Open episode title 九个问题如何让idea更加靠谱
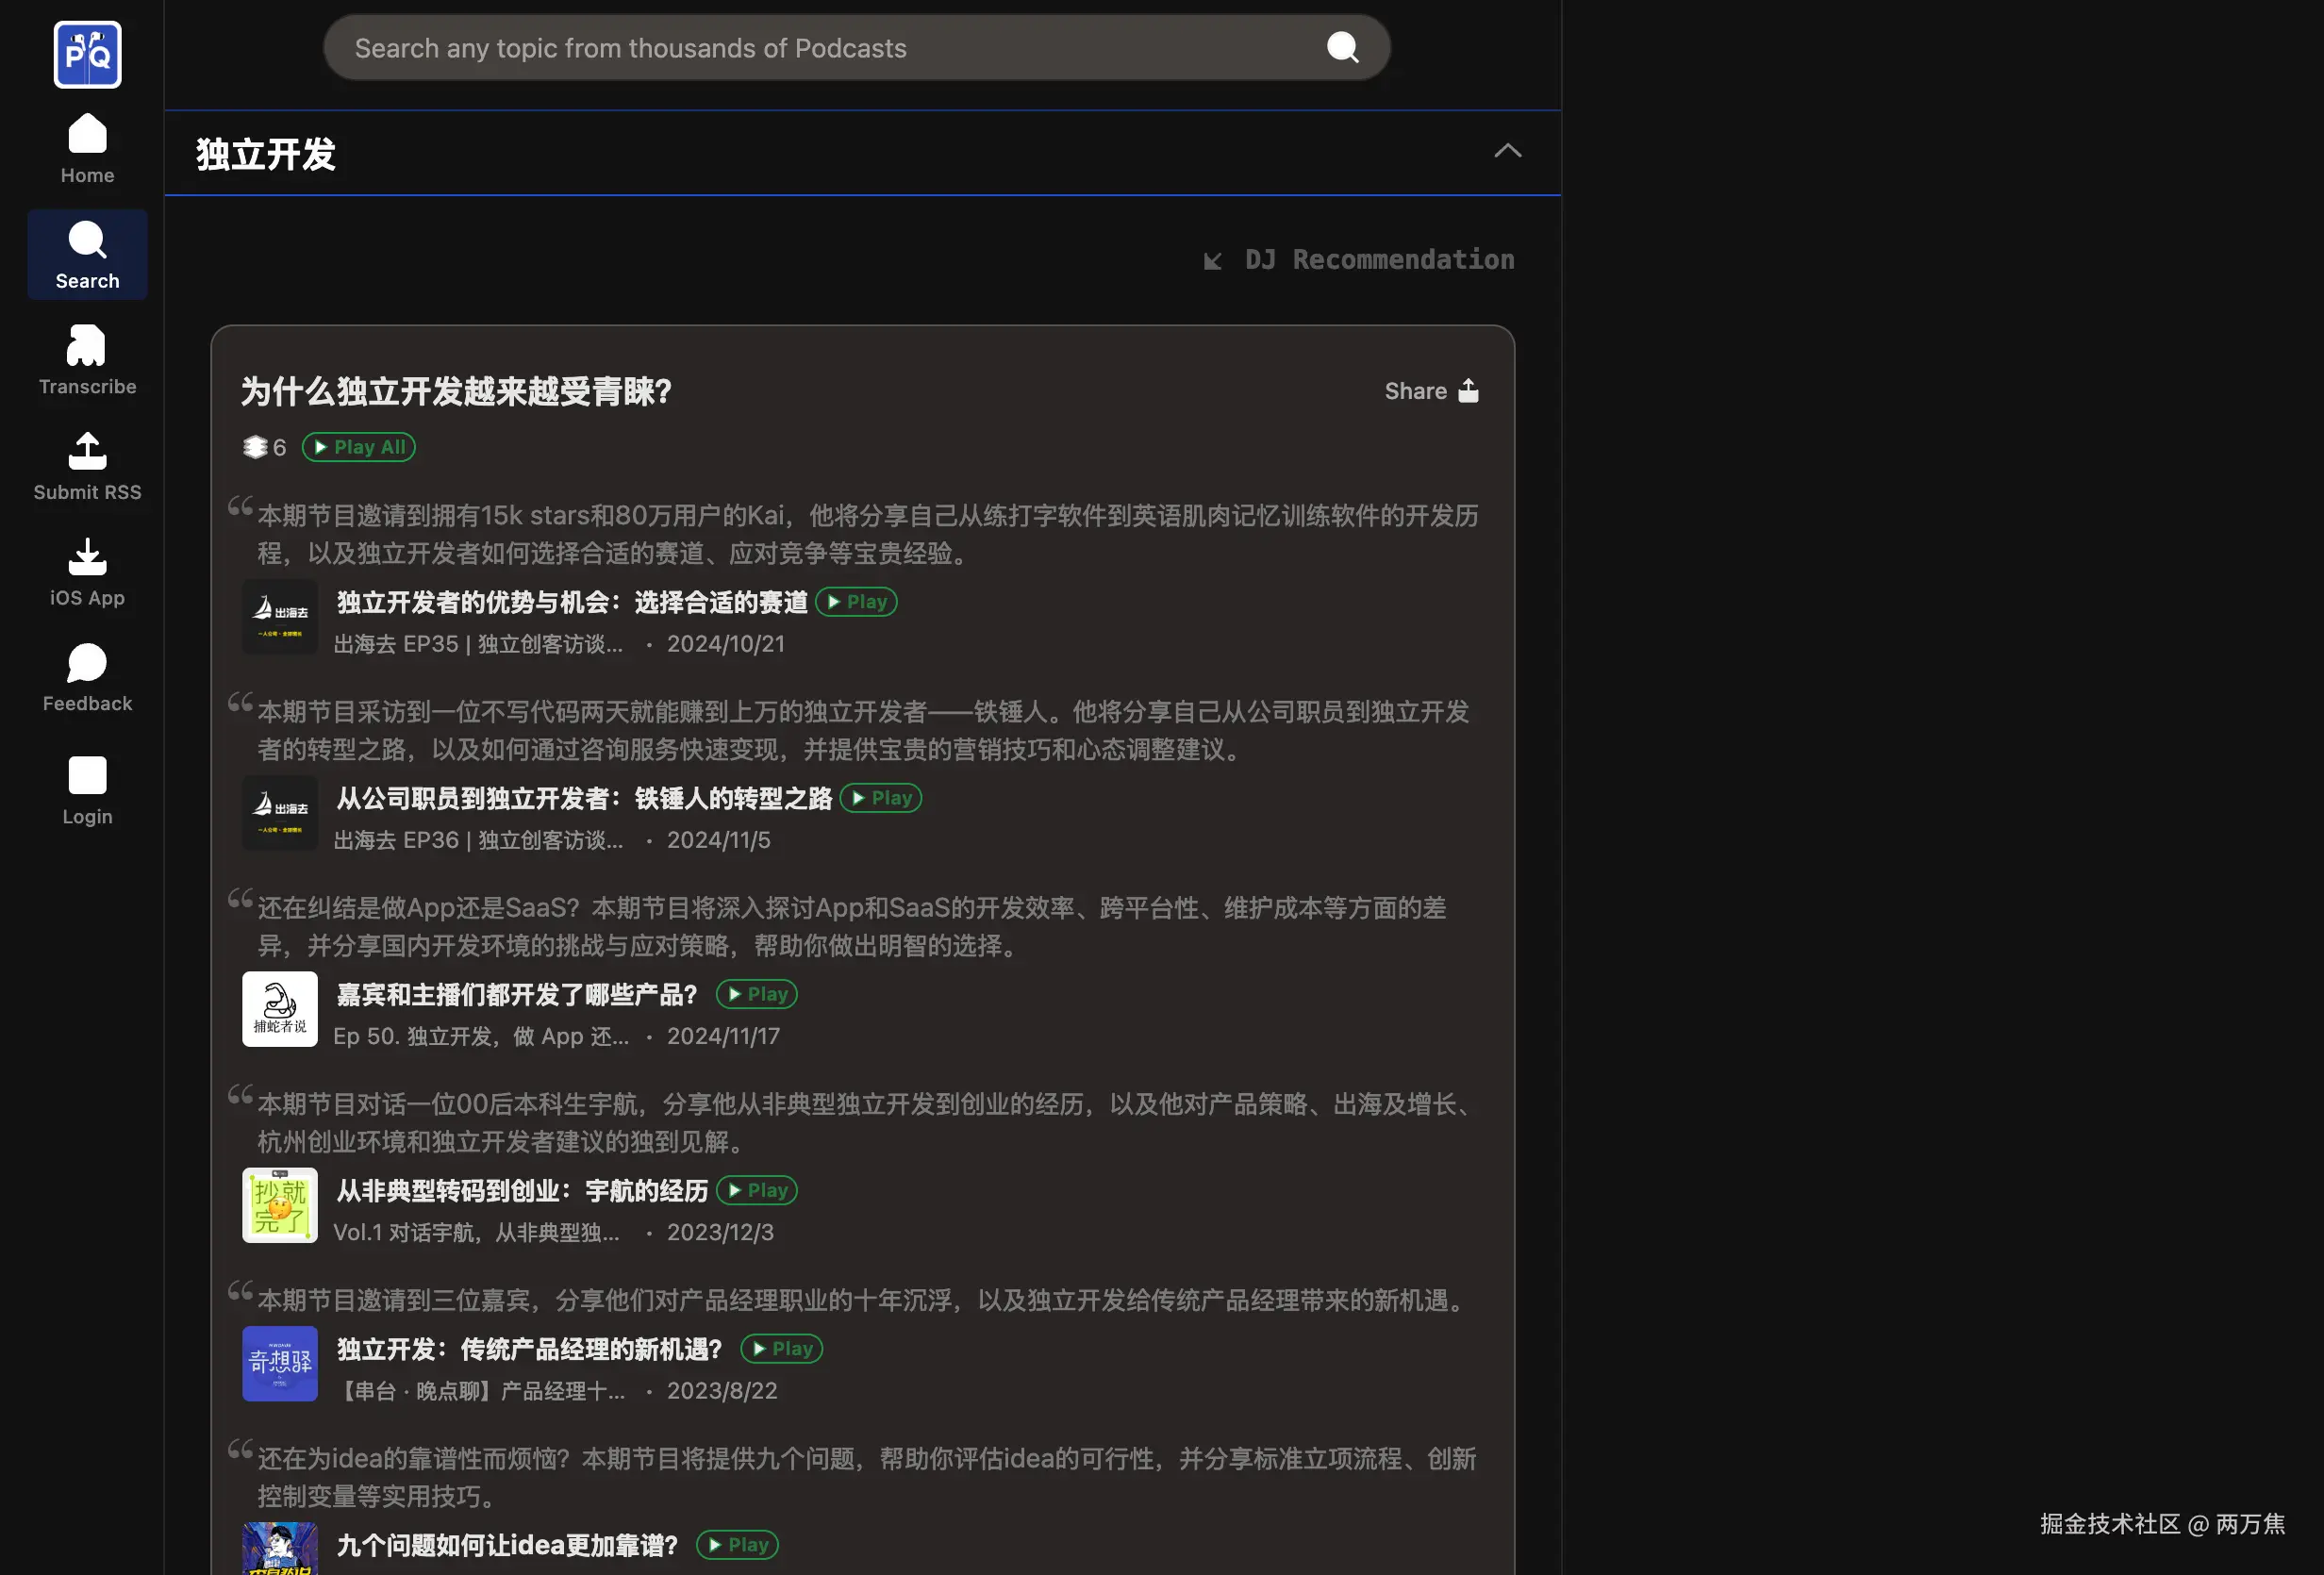The width and height of the screenshot is (2324, 1575). (x=507, y=1545)
